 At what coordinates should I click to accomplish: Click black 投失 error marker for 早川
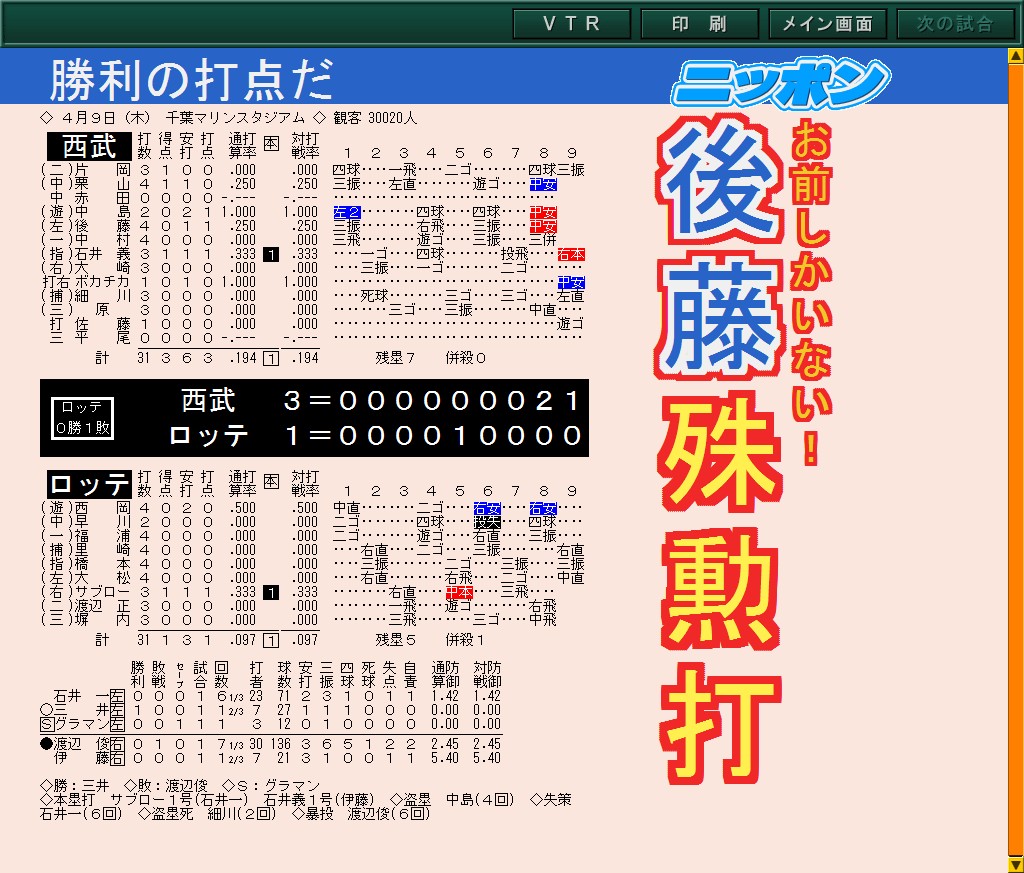(x=487, y=522)
